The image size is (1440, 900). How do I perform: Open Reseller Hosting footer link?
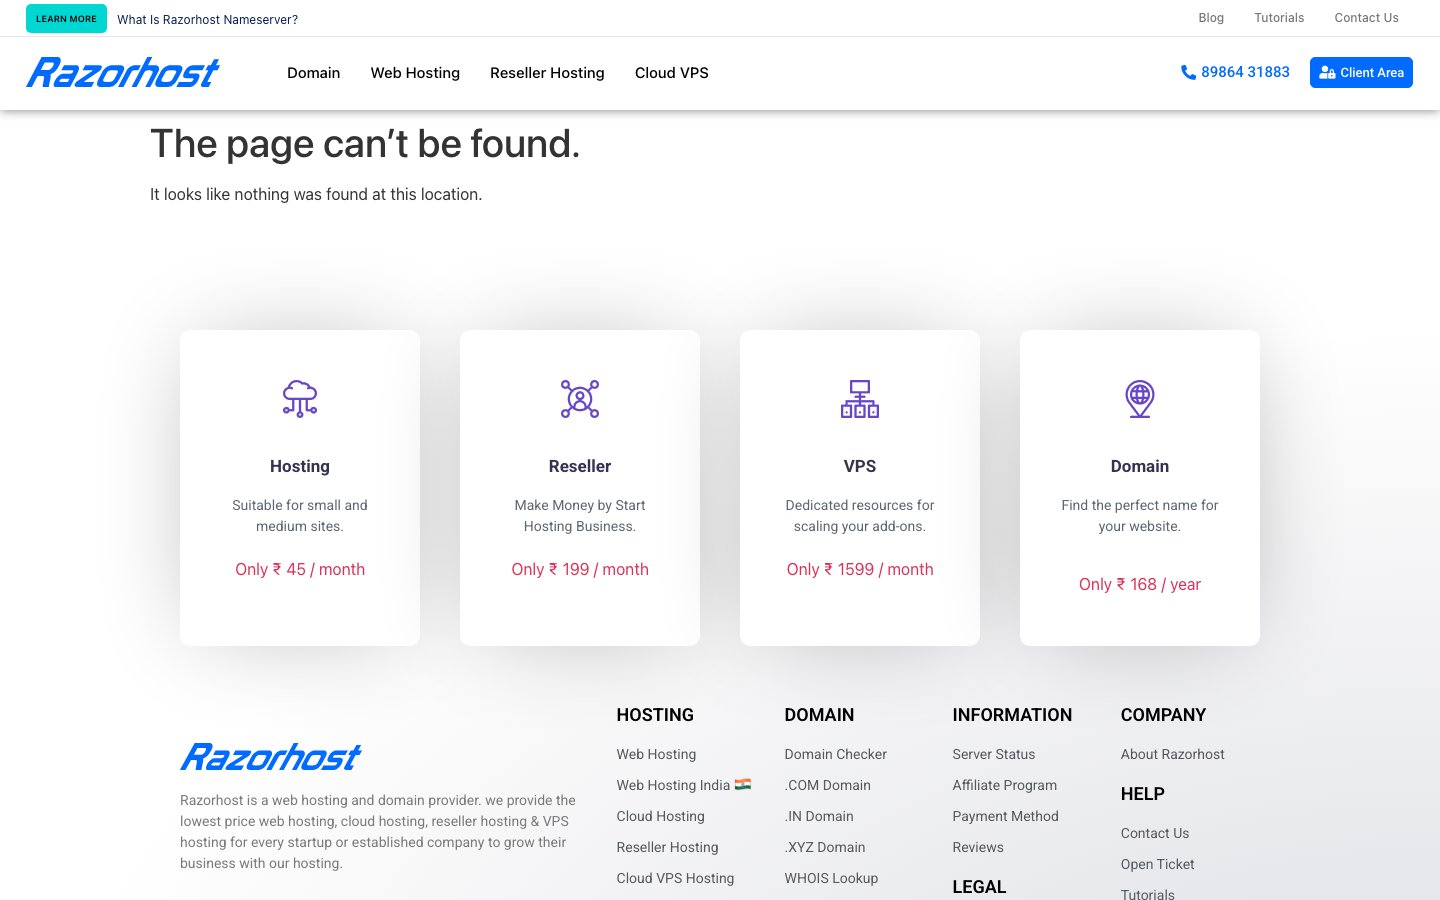pyautogui.click(x=667, y=847)
